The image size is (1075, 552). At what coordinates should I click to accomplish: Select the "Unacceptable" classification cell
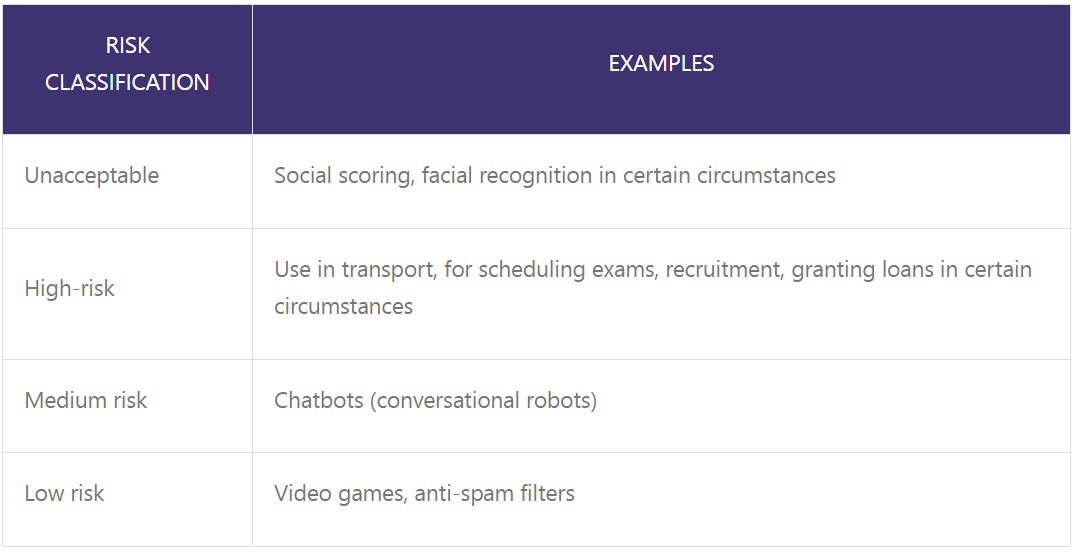91,176
